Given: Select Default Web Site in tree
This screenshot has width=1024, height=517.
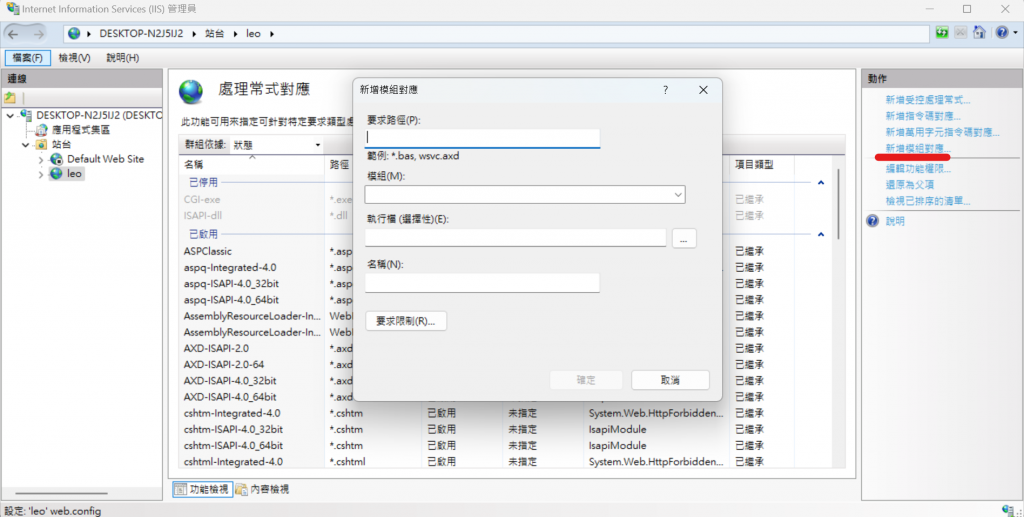Looking at the screenshot, I should (105, 159).
